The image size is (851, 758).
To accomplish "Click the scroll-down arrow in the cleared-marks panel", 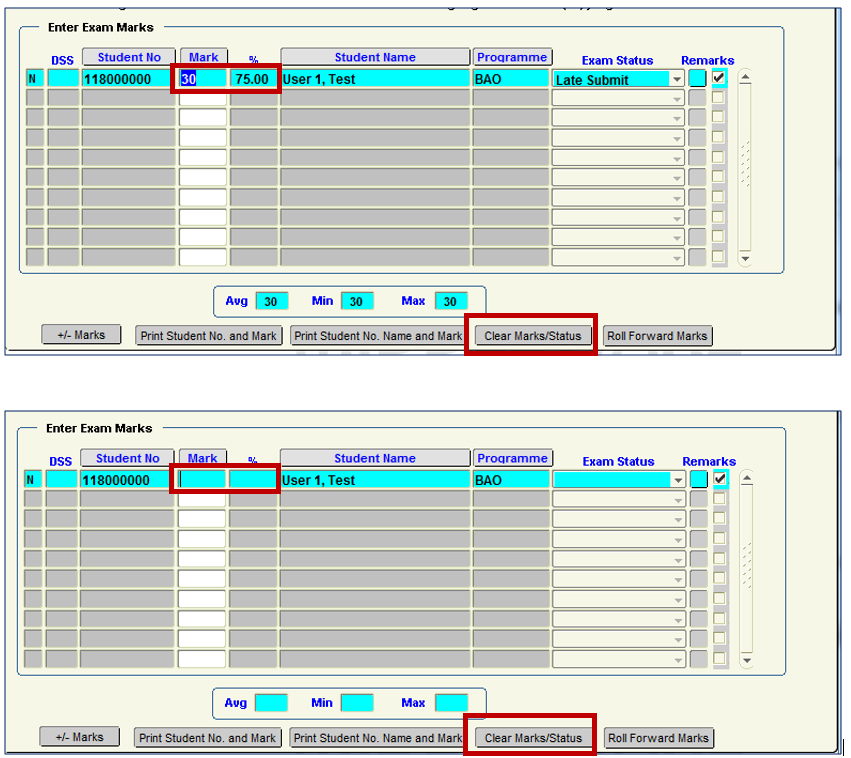I will (745, 661).
